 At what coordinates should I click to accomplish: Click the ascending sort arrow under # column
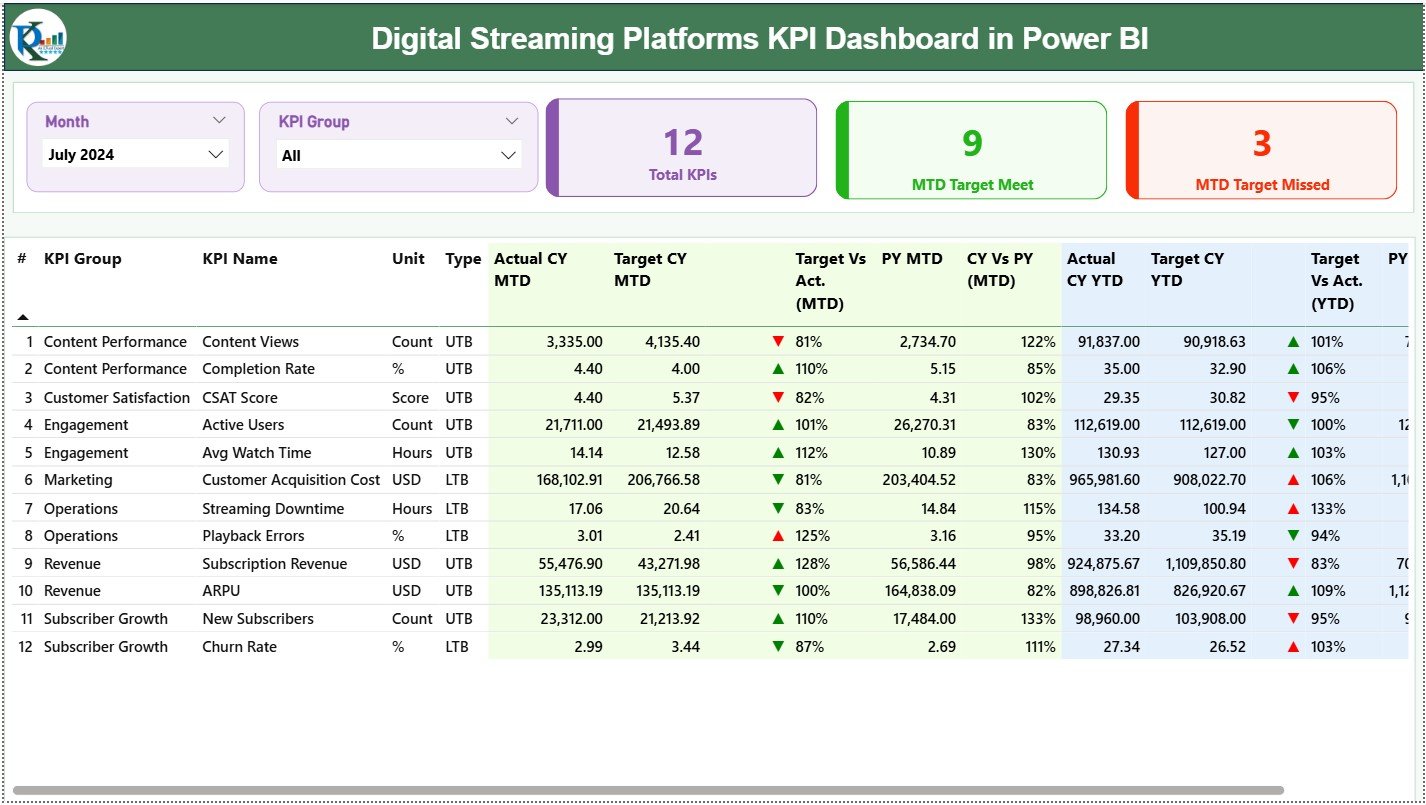23,316
